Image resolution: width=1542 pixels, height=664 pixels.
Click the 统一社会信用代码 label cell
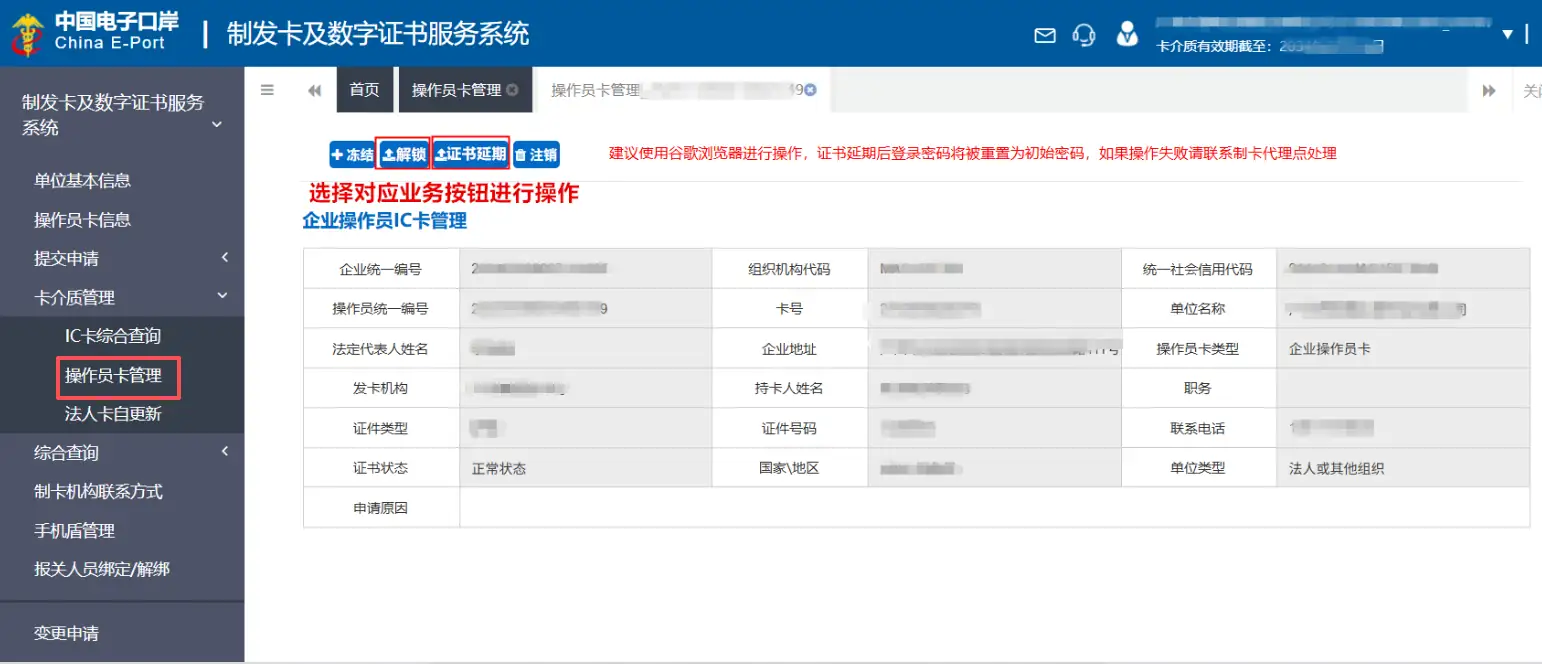pyautogui.click(x=1198, y=269)
